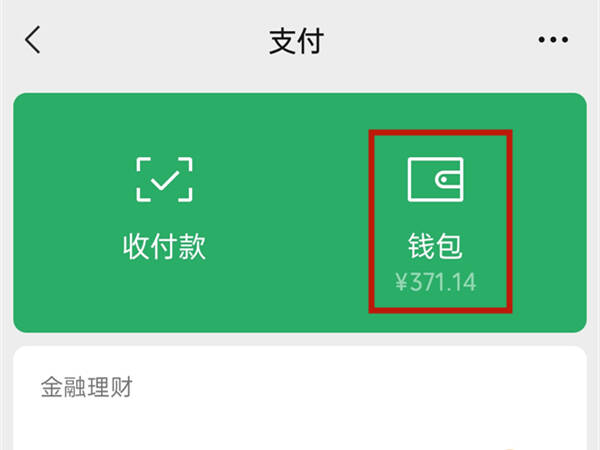This screenshot has height=450, width=600.
Task: Tap the green card between 收付款 and 钱包
Action: coord(287,214)
